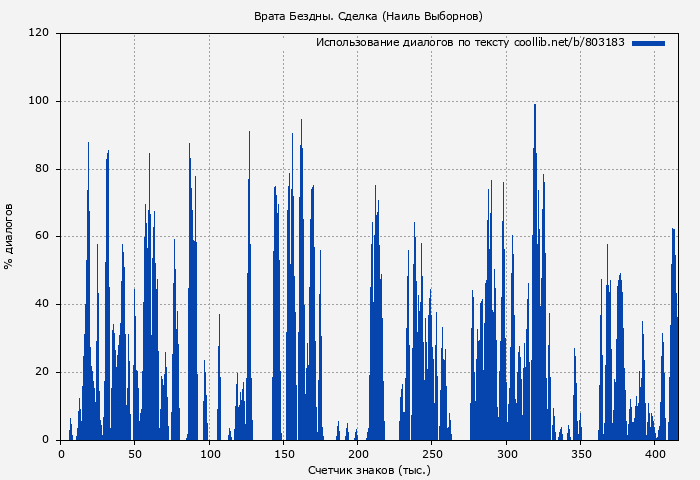Click the 80 tick label on y-axis
The image size is (700, 480).
(x=43, y=169)
